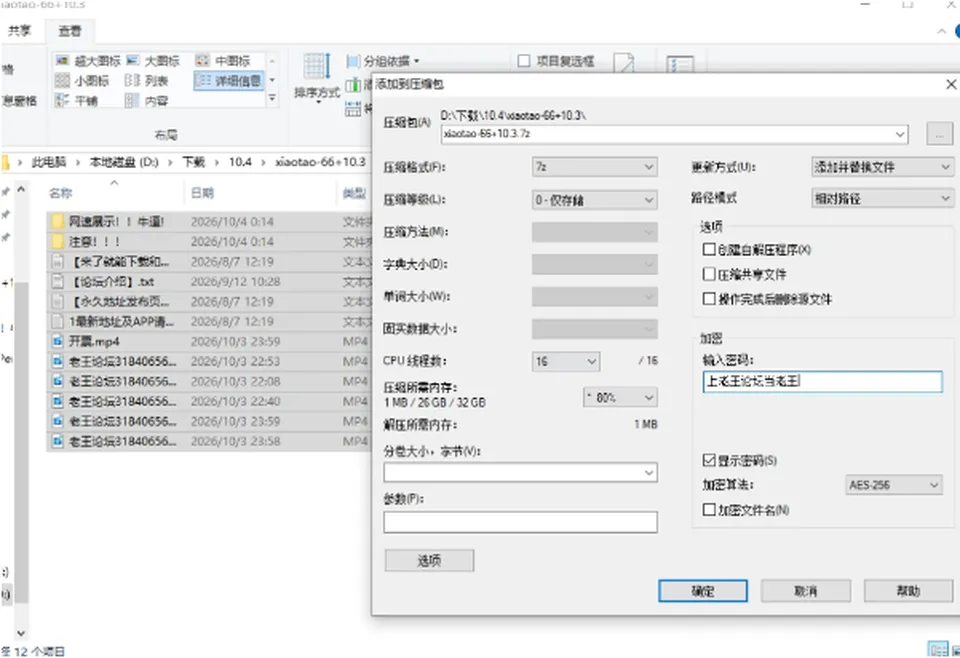
Task: Enable 加密文件名 checkbox
Action: point(709,510)
